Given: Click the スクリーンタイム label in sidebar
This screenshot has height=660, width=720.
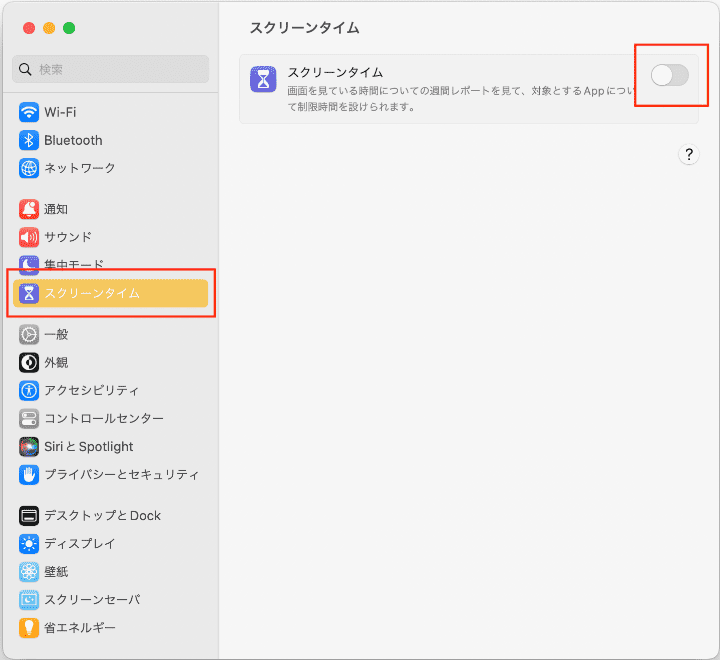Looking at the screenshot, I should (92, 293).
